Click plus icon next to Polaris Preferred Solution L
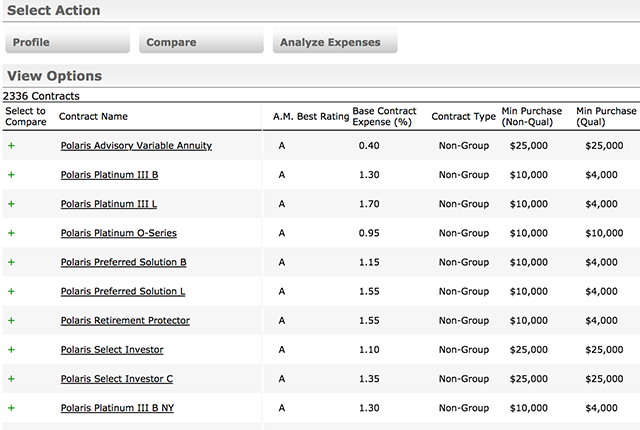The image size is (640, 430). pyautogui.click(x=12, y=291)
